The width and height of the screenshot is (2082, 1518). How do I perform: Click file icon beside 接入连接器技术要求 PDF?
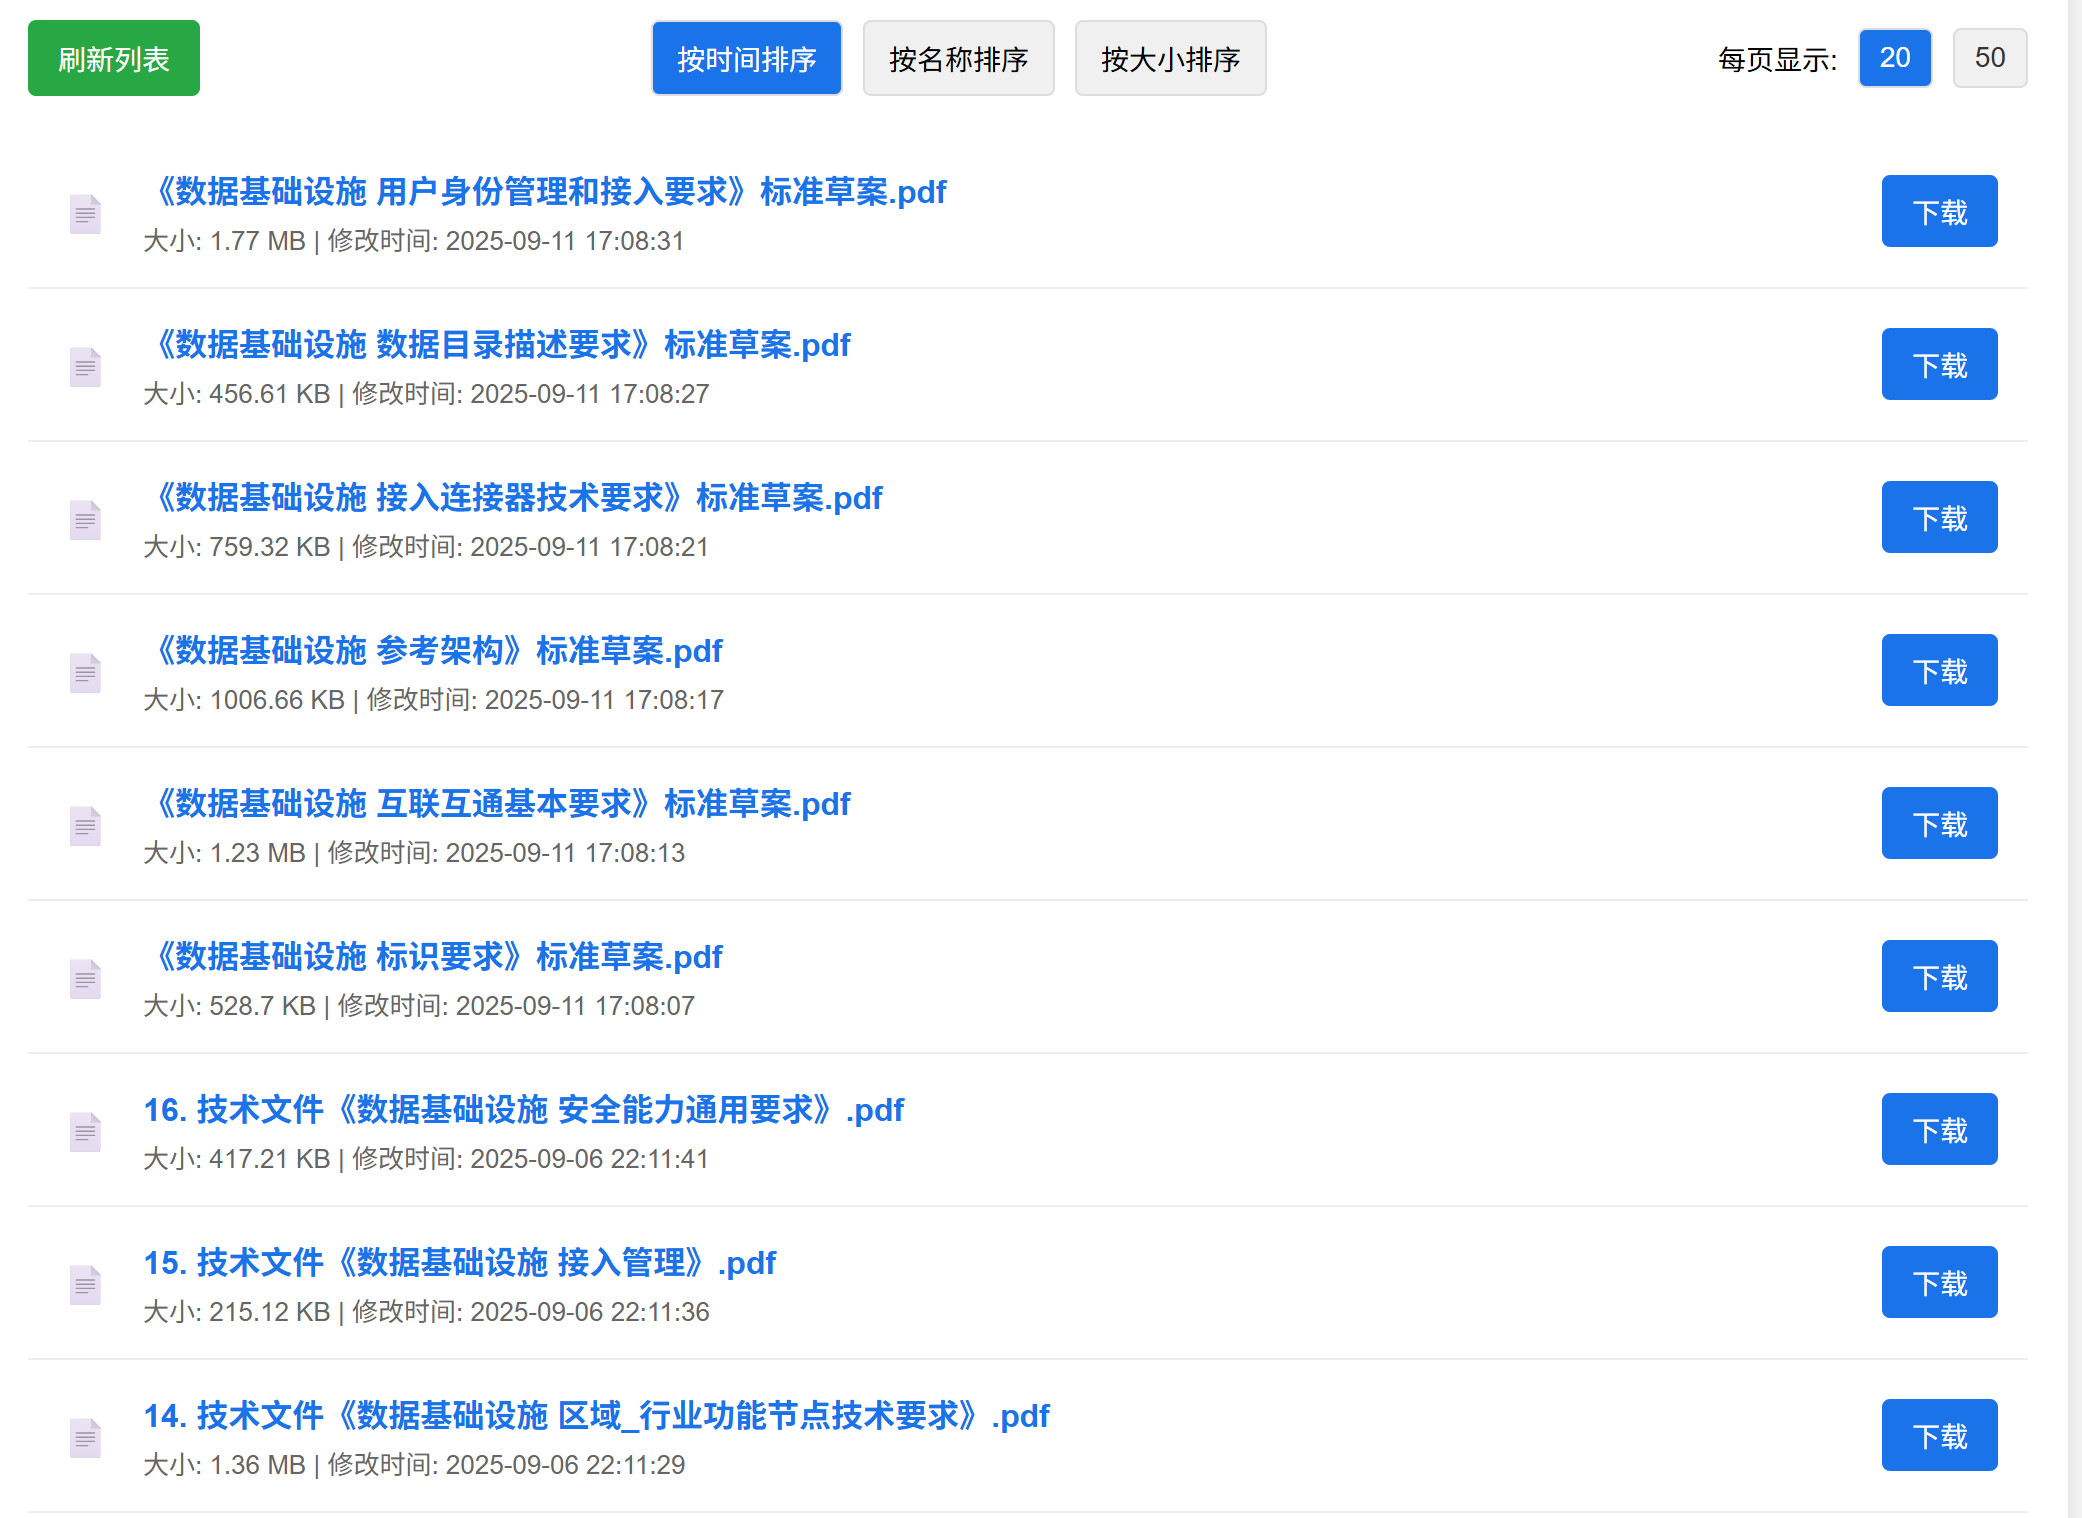(86, 520)
